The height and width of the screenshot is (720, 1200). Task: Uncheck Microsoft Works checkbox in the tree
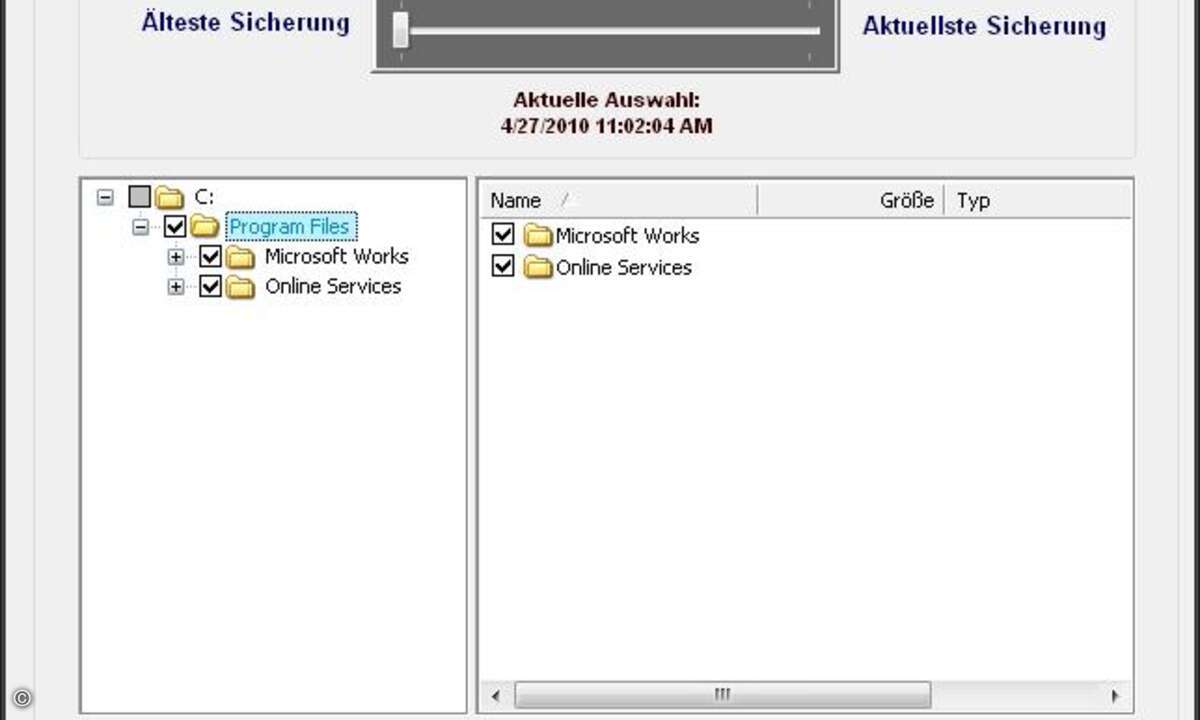pyautogui.click(x=210, y=257)
